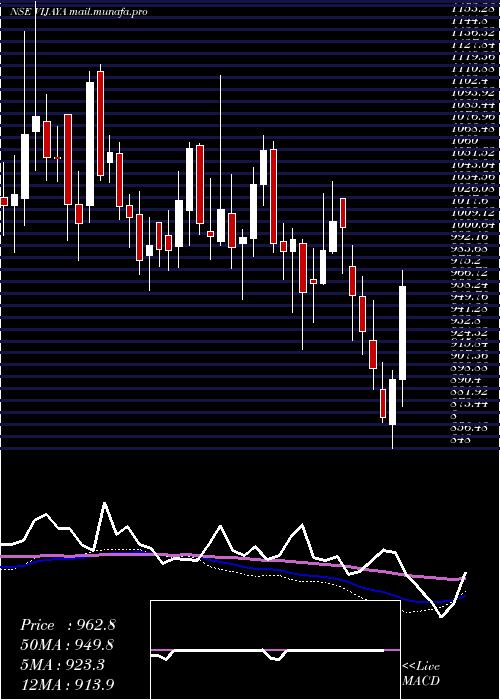
Task: Click the '12MA : 913.9' value
Action: (x=67, y=684)
